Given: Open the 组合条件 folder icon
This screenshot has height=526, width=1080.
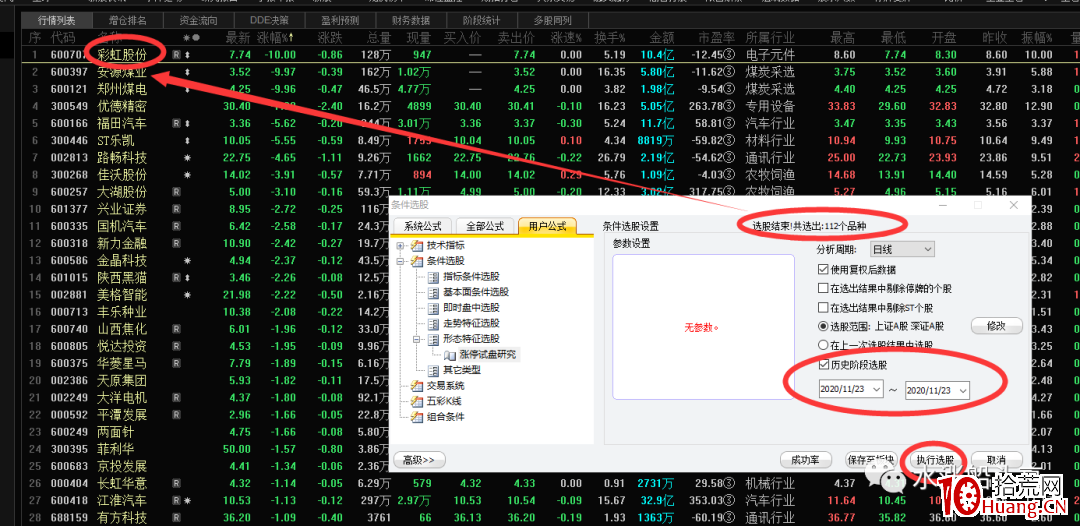Looking at the screenshot, I should pyautogui.click(x=417, y=417).
